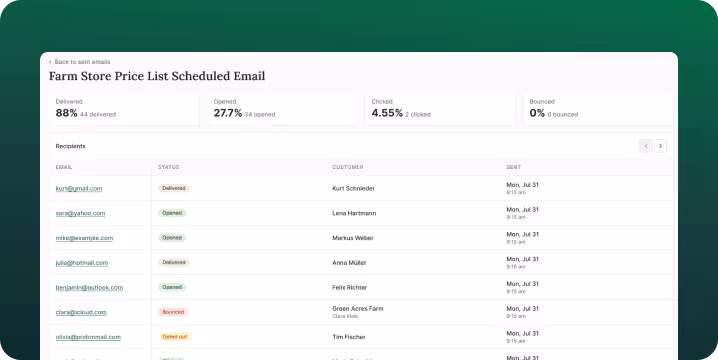
Task: Click Delivered status badge for Kurt Schnieder
Action: [174, 188]
